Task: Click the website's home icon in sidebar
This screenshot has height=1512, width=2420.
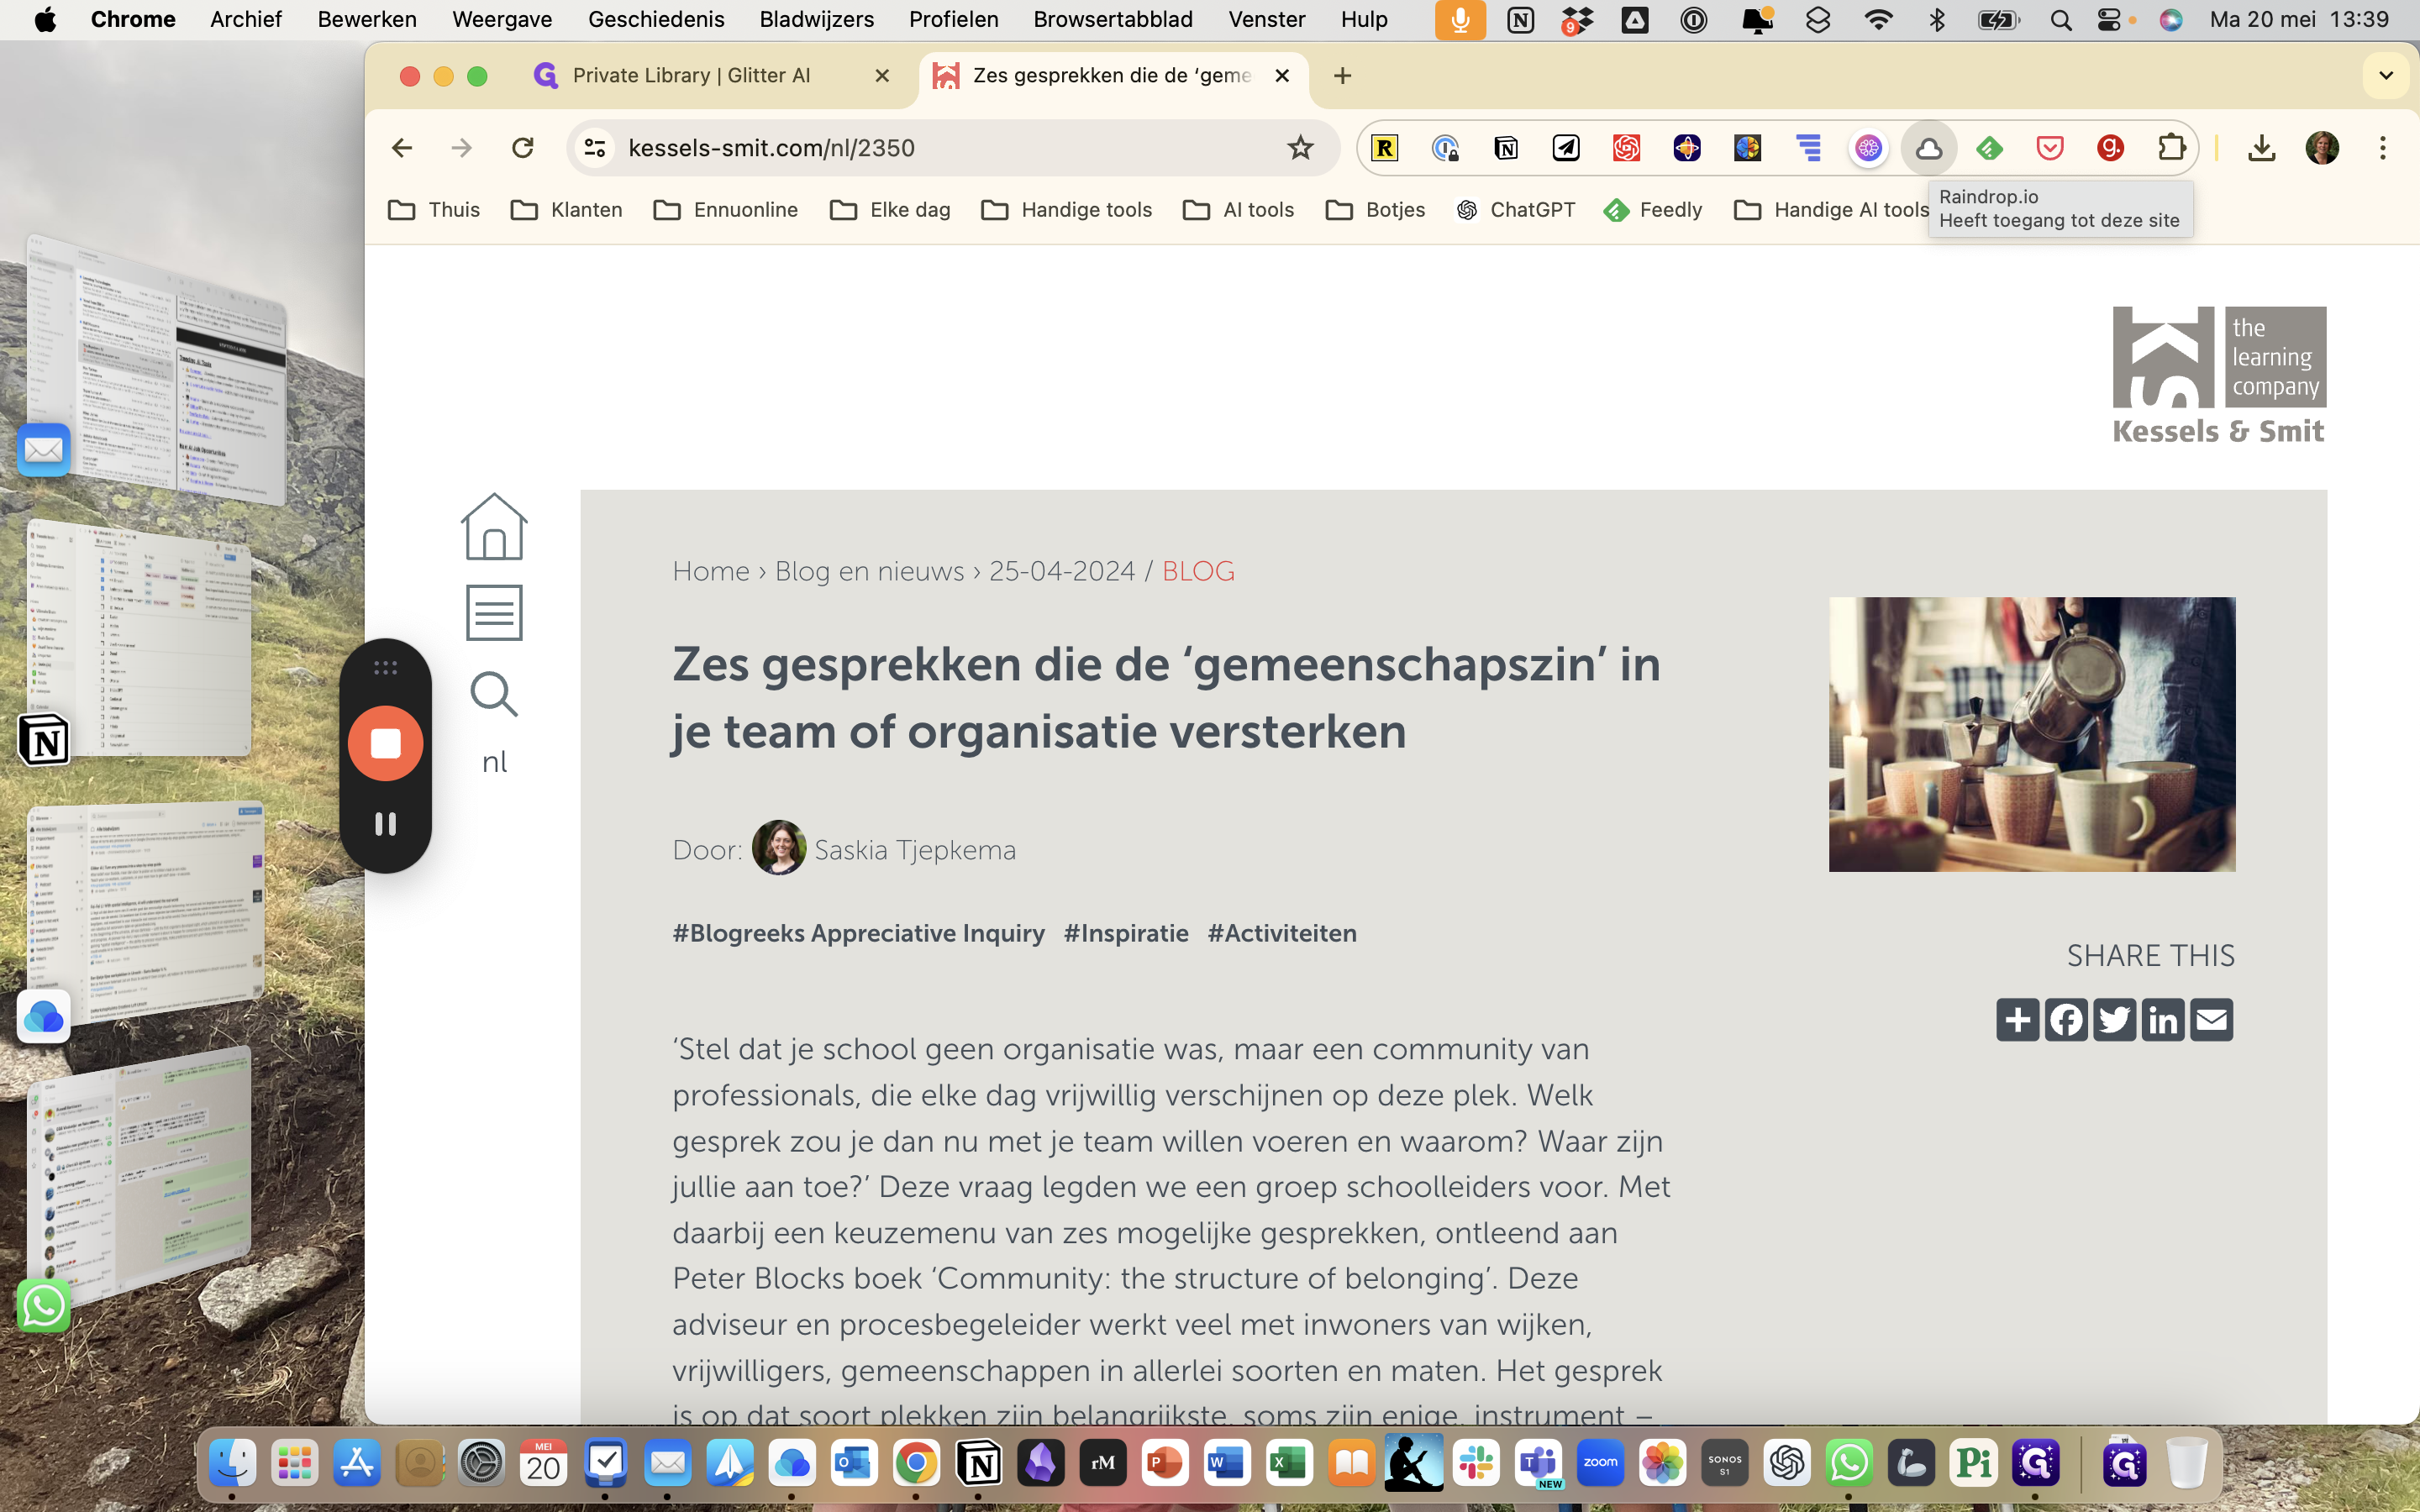Action: click(x=494, y=527)
